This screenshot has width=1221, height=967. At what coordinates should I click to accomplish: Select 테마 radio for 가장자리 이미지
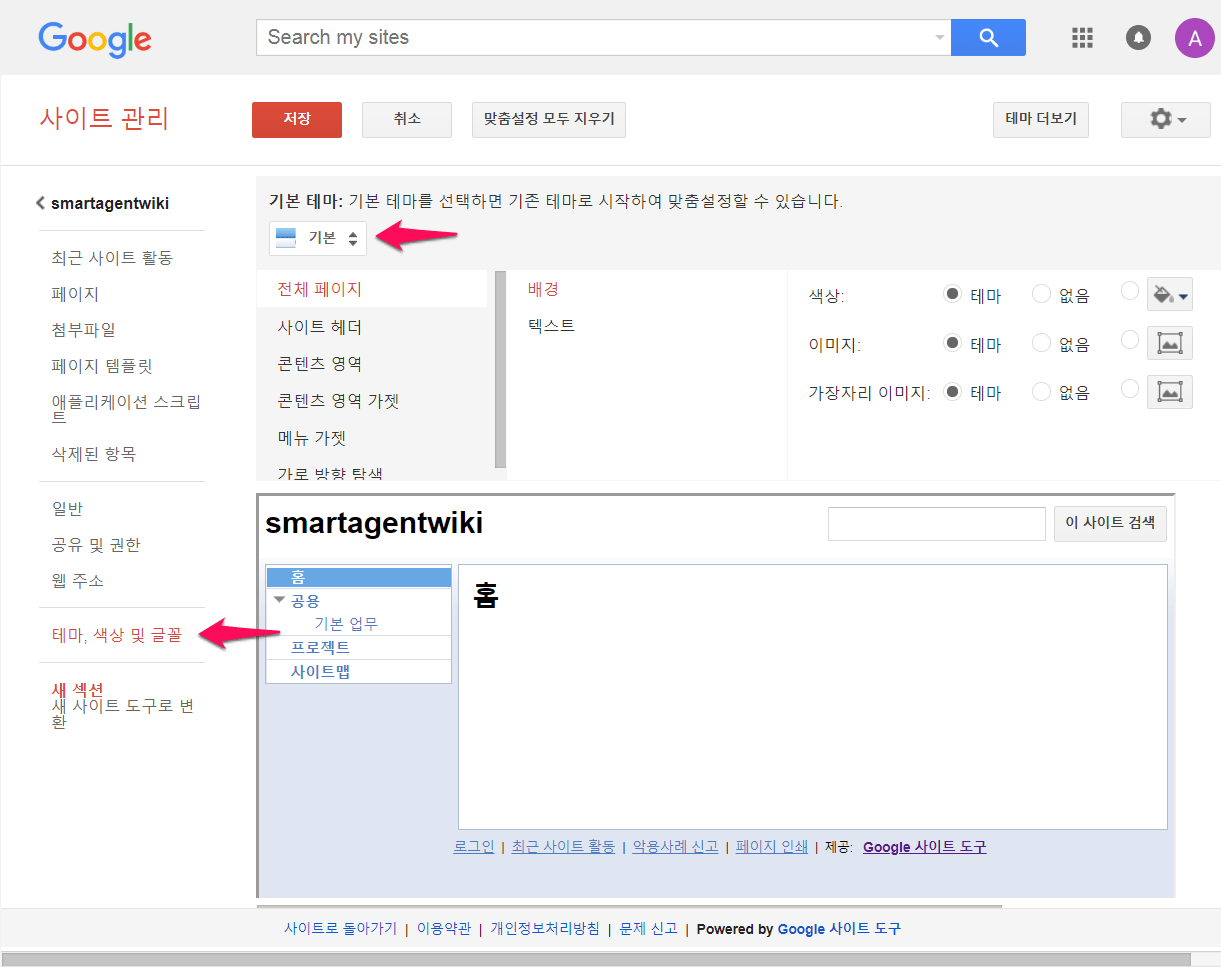[x=953, y=392]
